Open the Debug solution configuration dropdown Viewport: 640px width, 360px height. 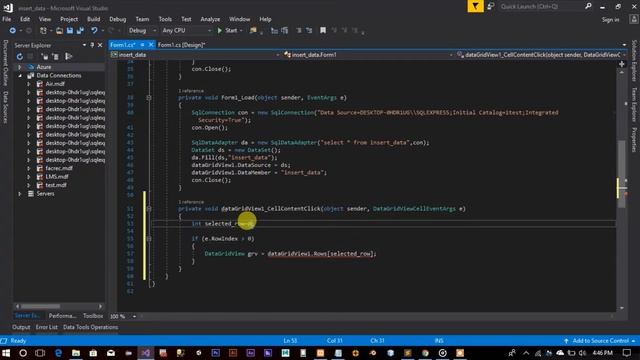142,31
